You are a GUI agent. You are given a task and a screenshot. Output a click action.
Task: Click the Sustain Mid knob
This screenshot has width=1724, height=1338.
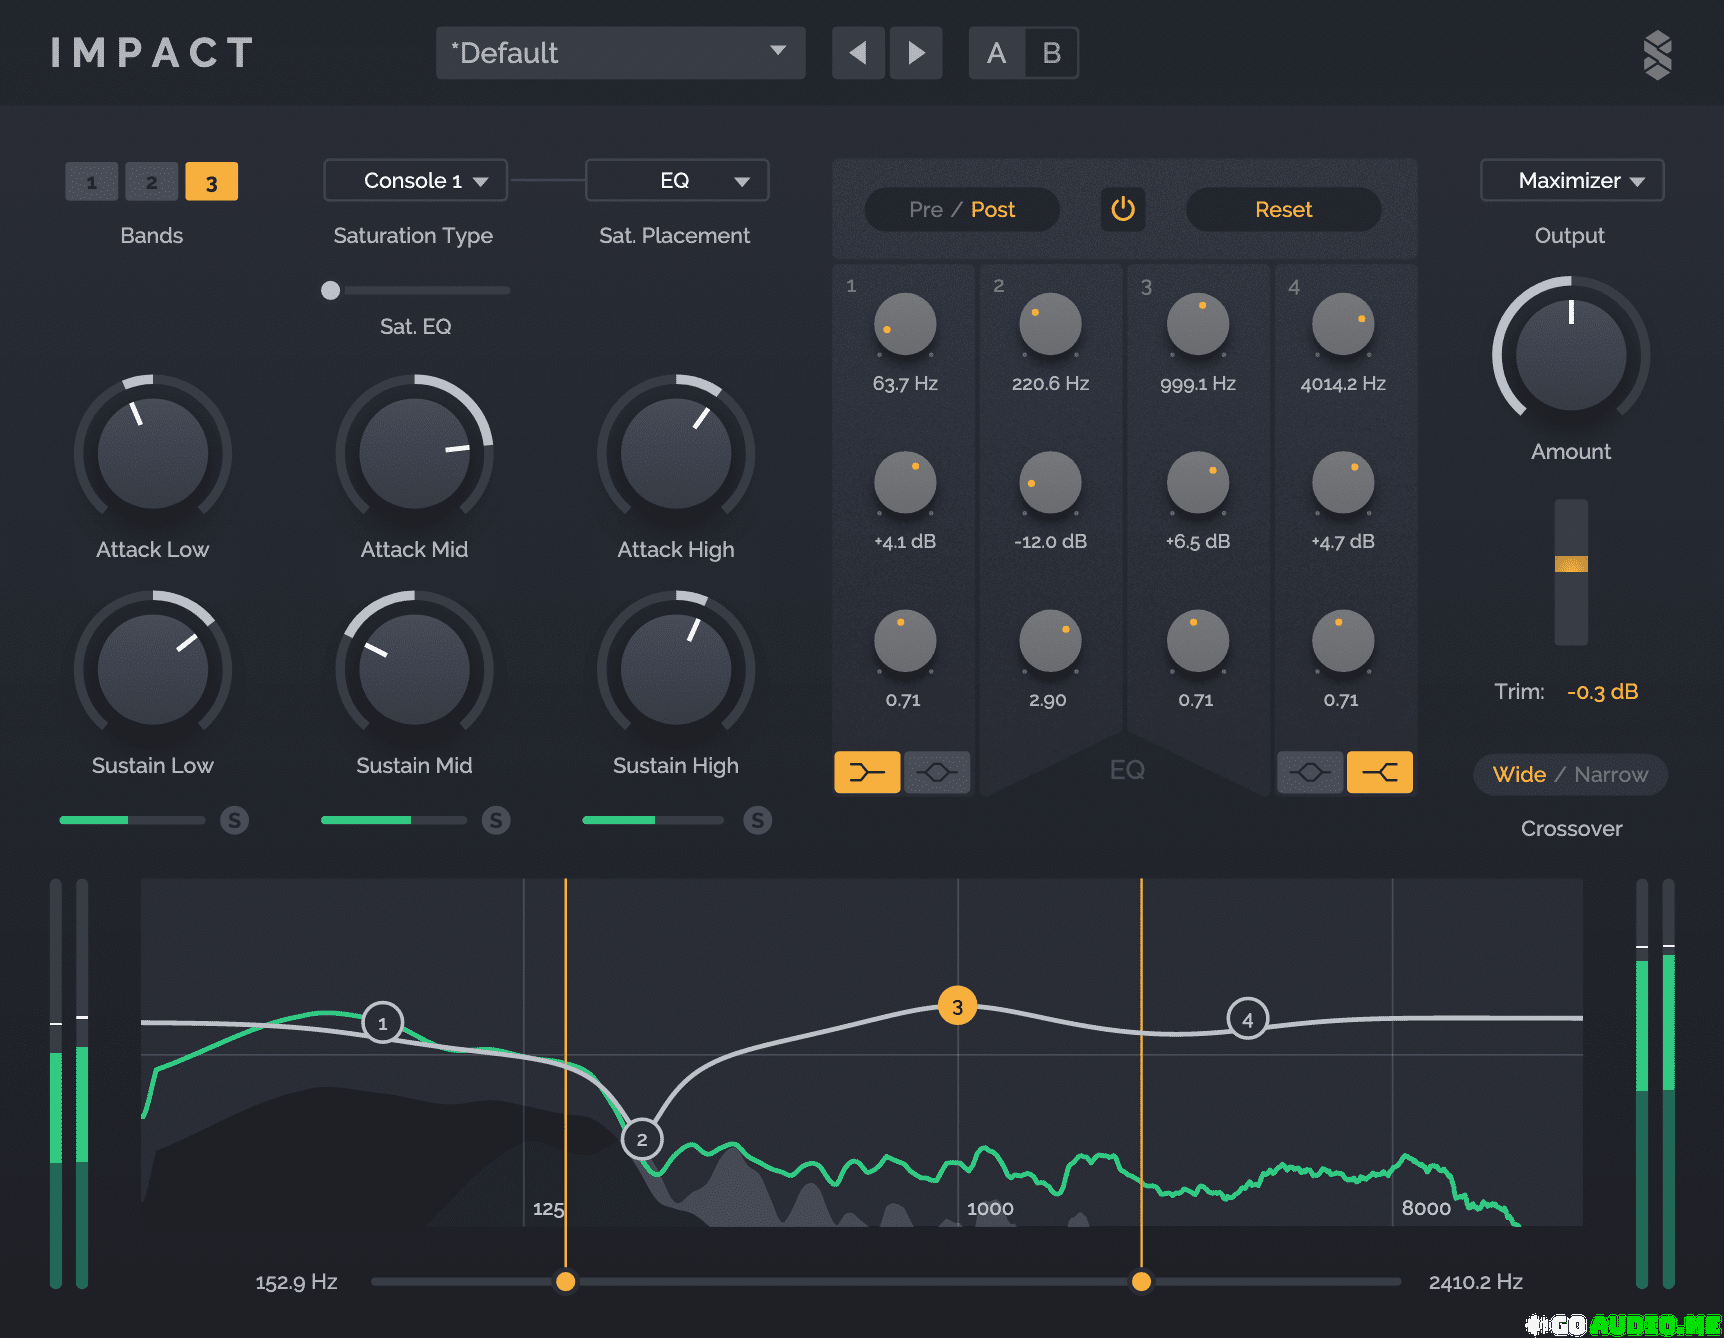pyautogui.click(x=414, y=669)
